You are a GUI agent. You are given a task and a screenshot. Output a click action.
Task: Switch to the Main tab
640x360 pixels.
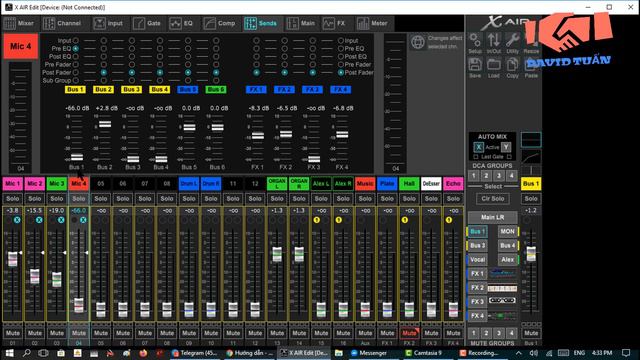click(x=301, y=23)
